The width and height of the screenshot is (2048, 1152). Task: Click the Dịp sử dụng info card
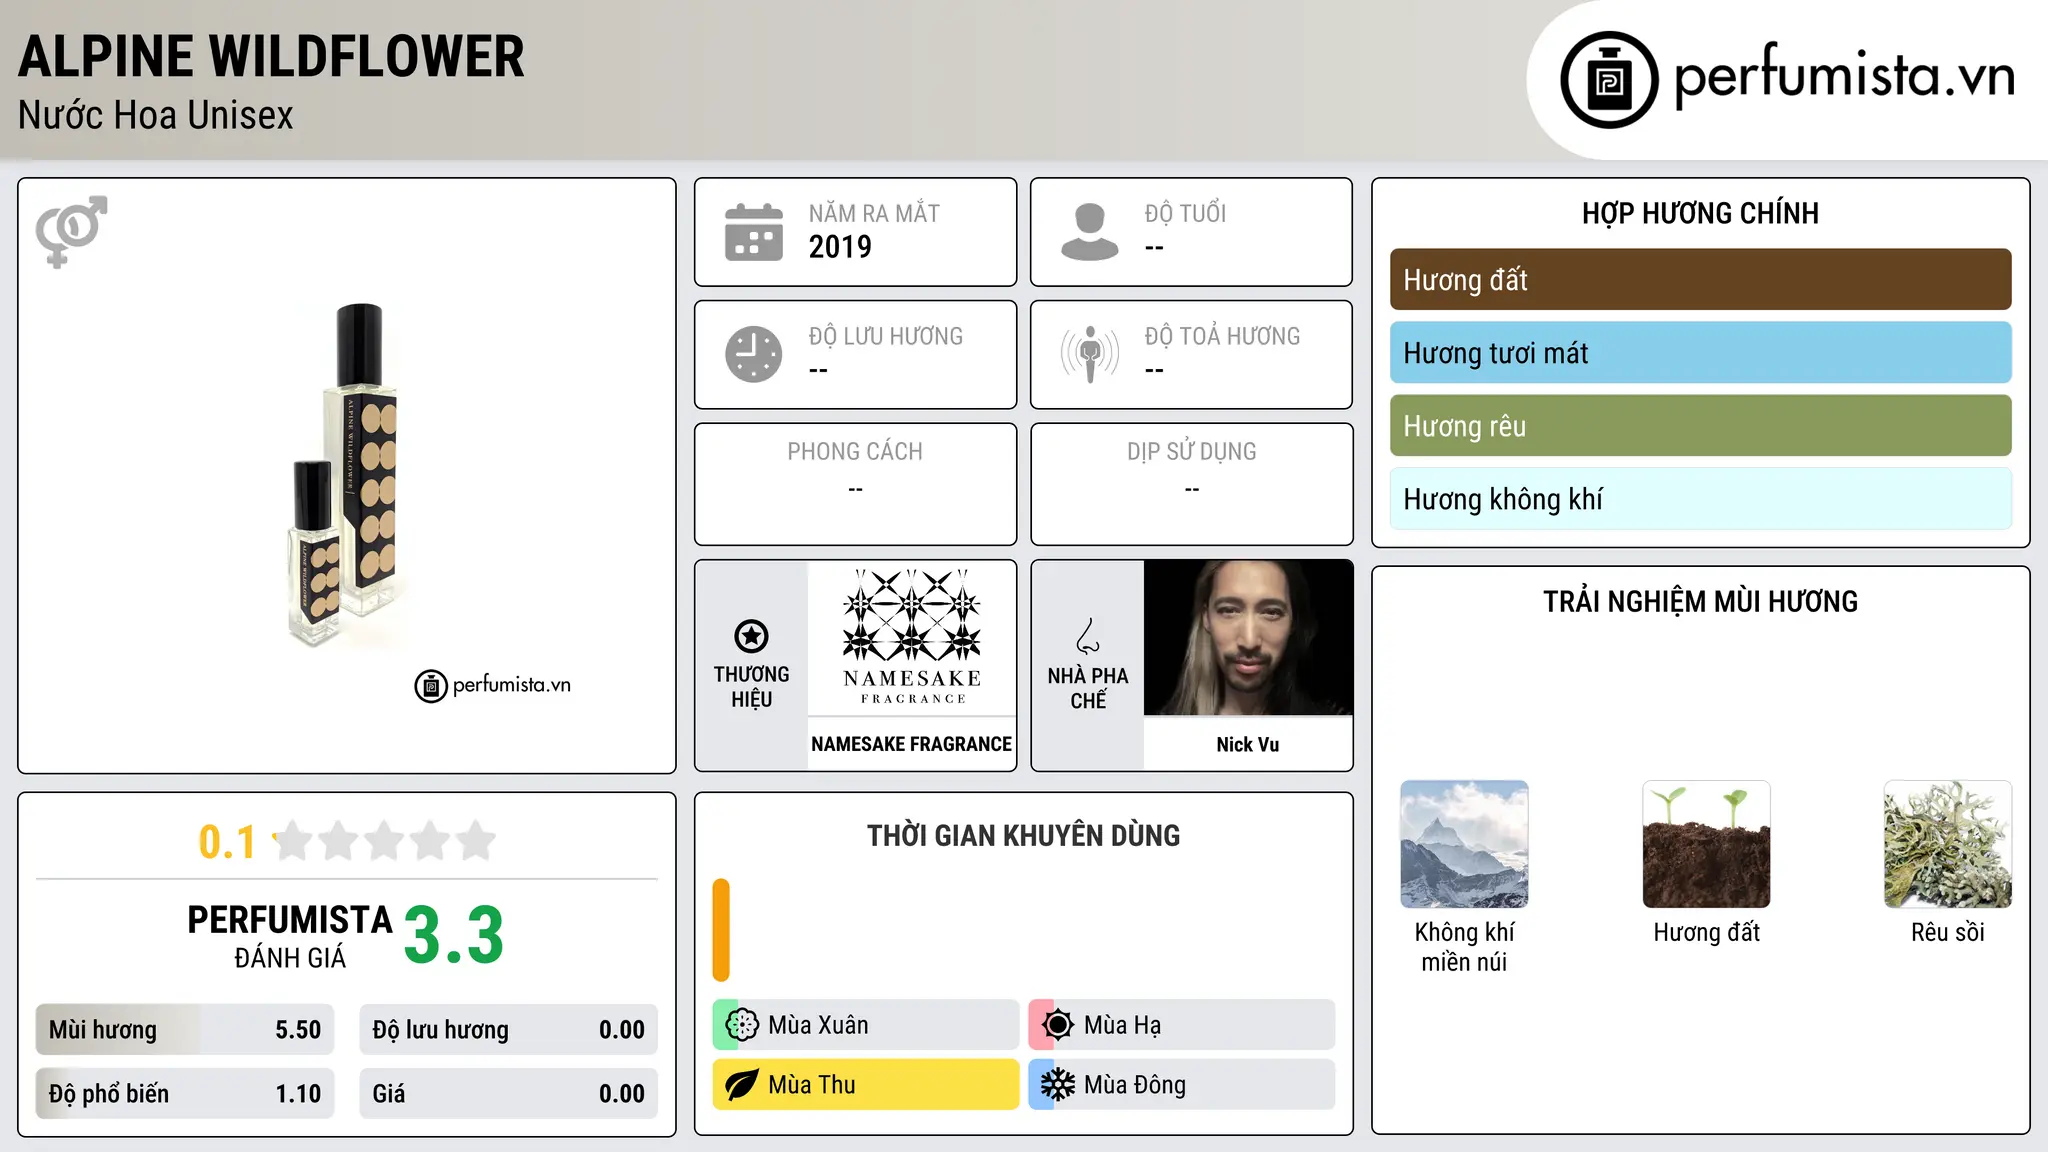[1191, 484]
